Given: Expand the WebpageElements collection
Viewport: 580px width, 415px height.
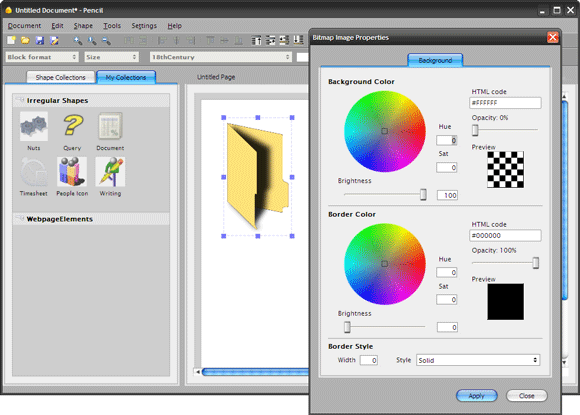Looking at the screenshot, I should point(20,219).
